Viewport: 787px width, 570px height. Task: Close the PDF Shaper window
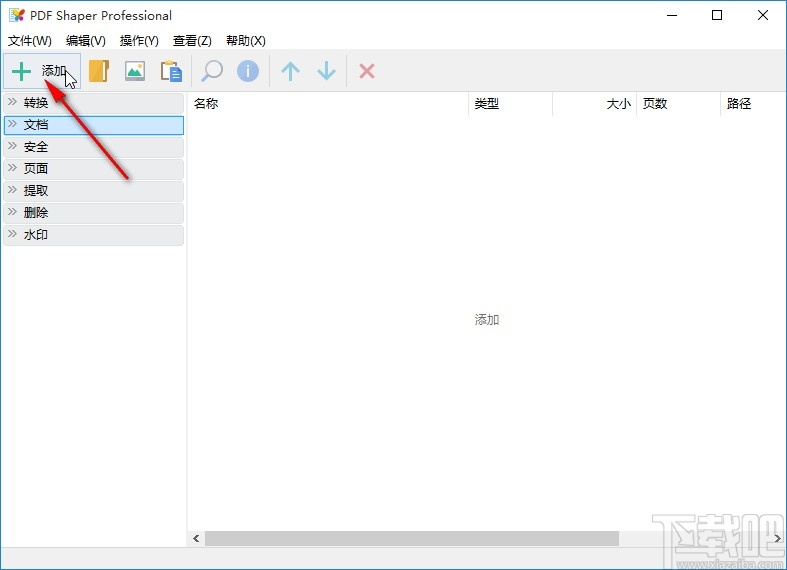[x=763, y=15]
